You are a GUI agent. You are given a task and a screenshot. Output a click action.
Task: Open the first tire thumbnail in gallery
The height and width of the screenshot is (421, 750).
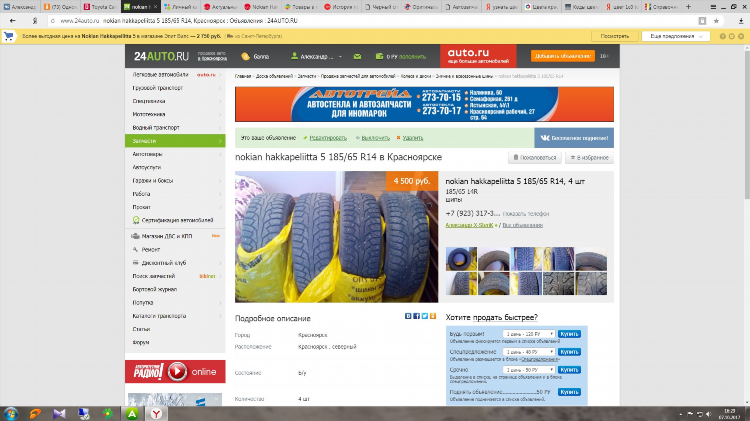click(461, 259)
